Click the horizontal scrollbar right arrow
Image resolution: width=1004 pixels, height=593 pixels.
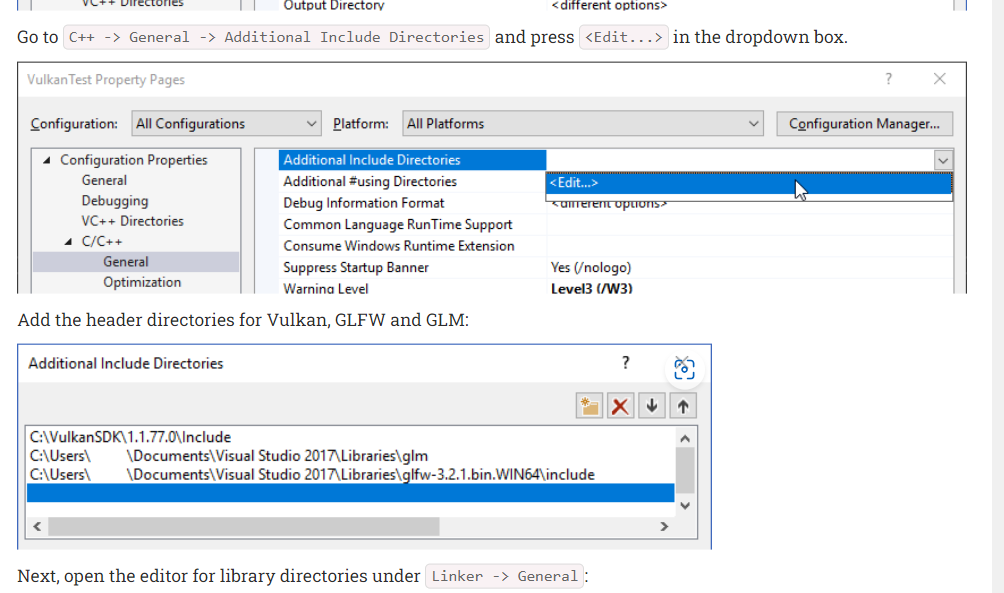pos(664,526)
